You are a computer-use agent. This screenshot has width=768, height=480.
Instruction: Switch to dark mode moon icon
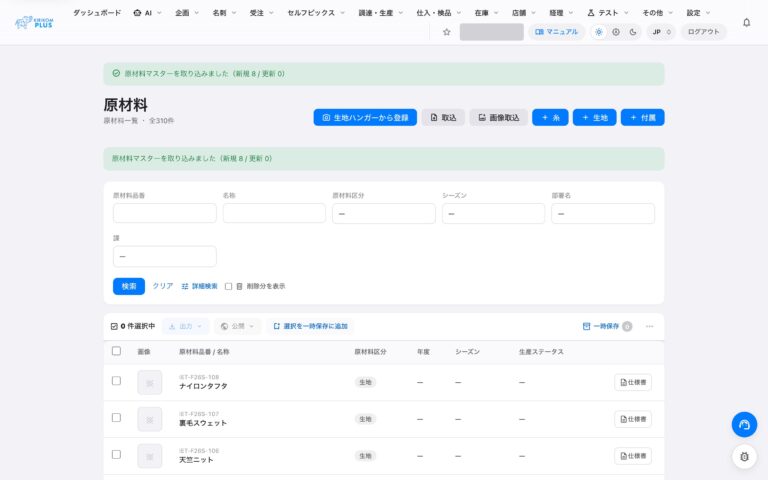(x=633, y=32)
